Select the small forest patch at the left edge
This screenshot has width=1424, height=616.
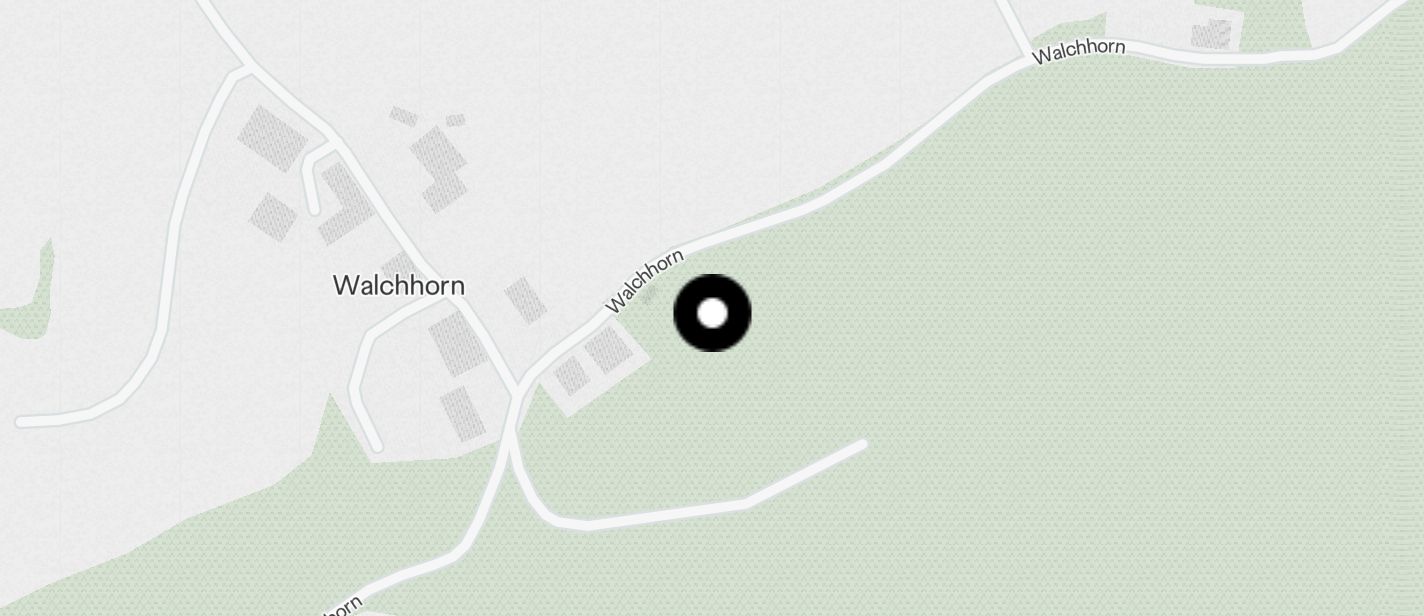tap(25, 300)
